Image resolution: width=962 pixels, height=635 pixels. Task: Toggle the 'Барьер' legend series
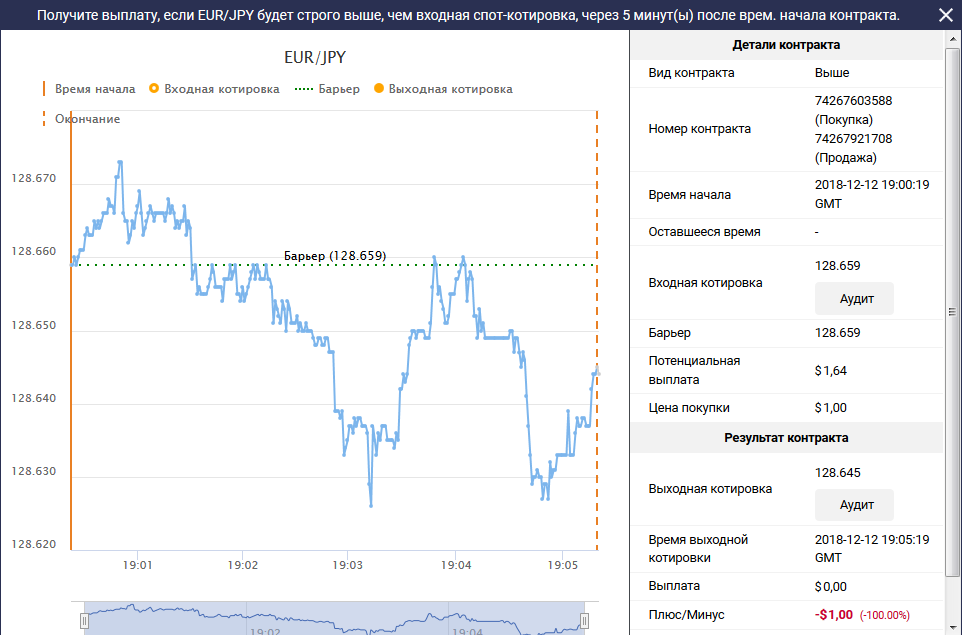coord(339,89)
